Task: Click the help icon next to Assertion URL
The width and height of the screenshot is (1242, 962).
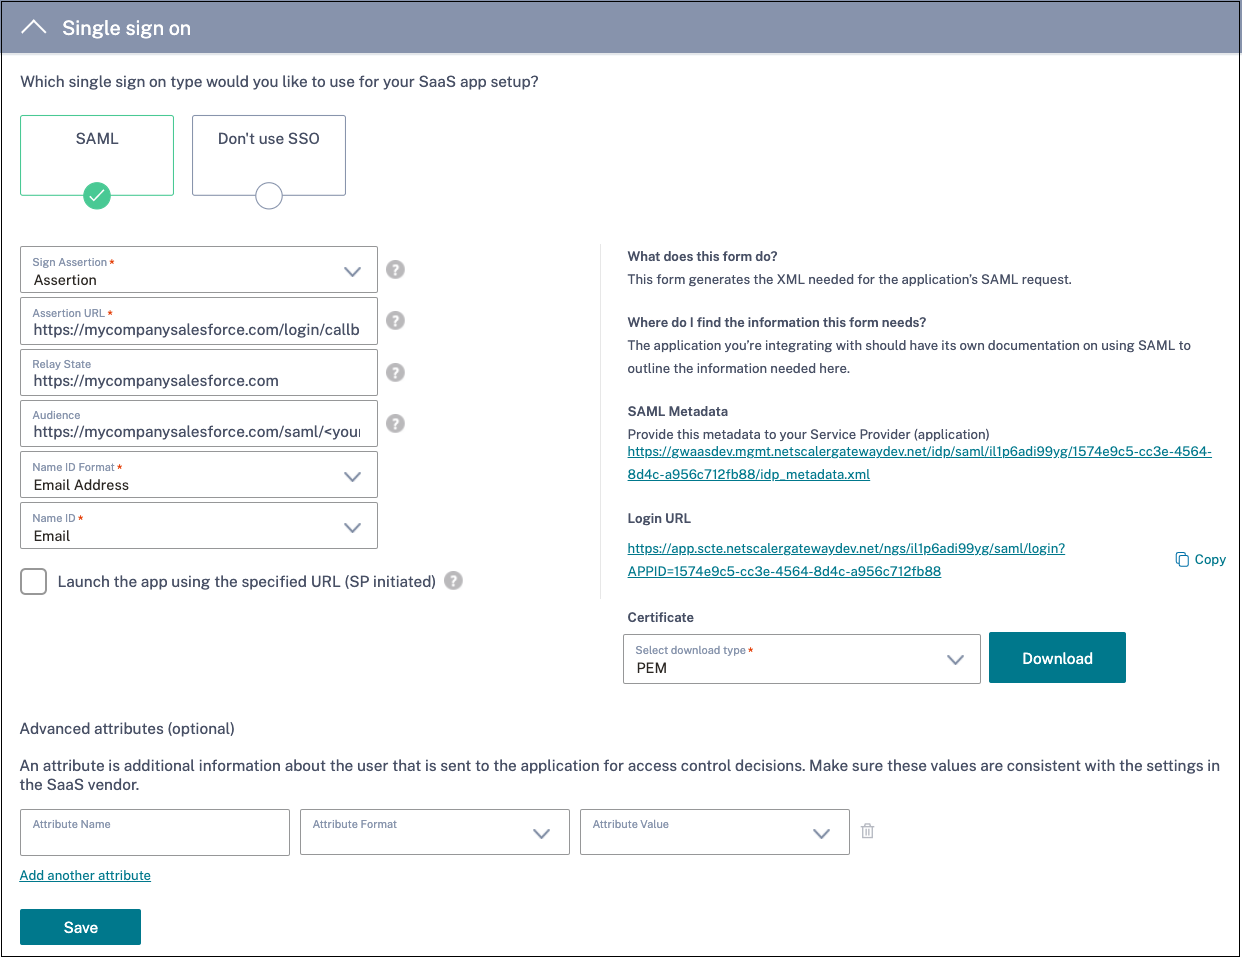Action: click(396, 321)
